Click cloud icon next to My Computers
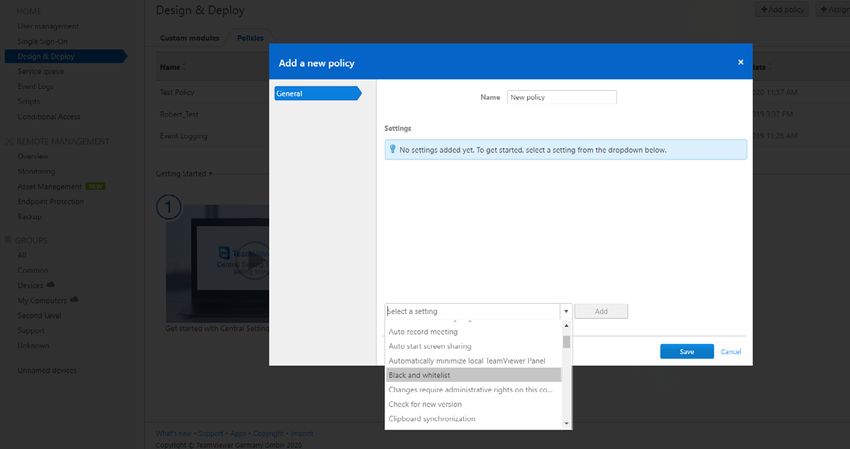 pos(74,299)
